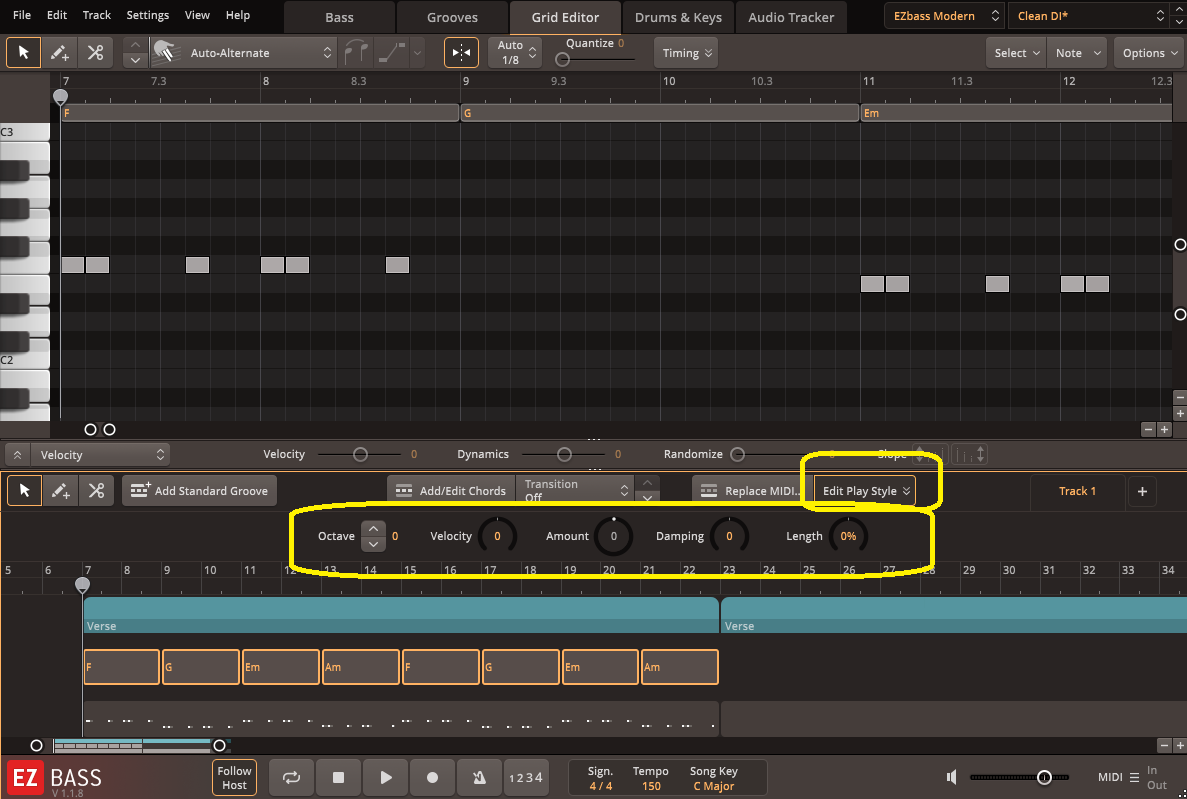Click the Quantize slider handle
The width and height of the screenshot is (1187, 799).
point(562,59)
